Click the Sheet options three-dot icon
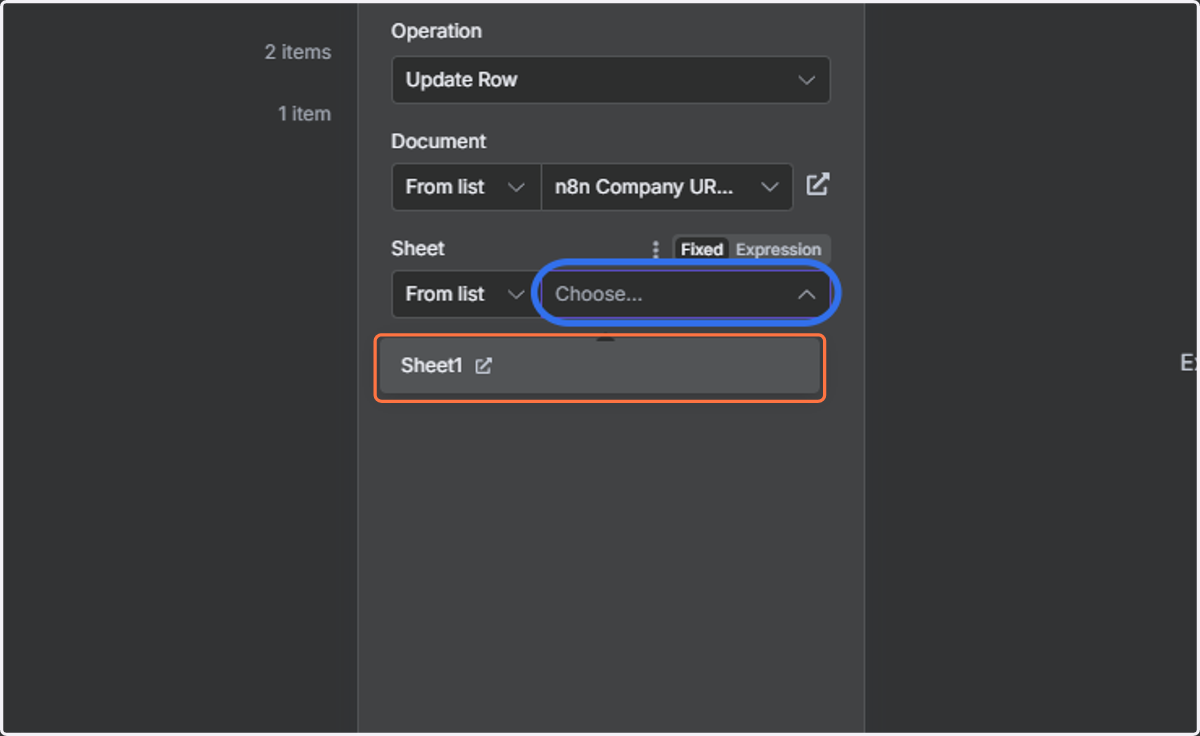This screenshot has width=1200, height=736. click(x=656, y=249)
